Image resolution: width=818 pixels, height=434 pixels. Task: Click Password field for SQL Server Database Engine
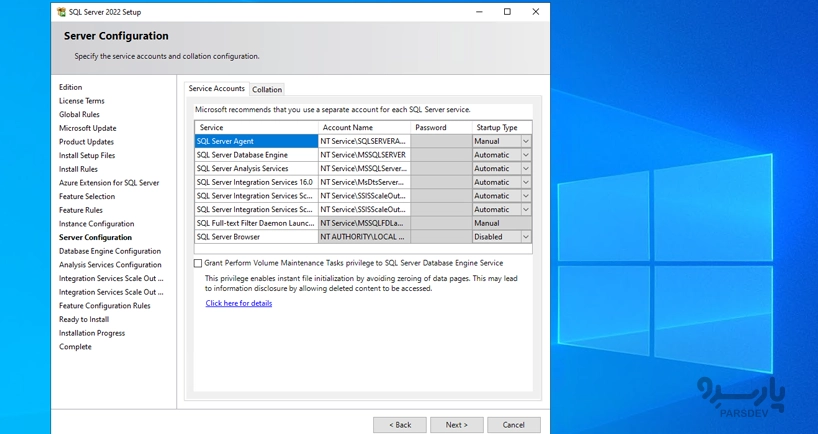(441, 155)
